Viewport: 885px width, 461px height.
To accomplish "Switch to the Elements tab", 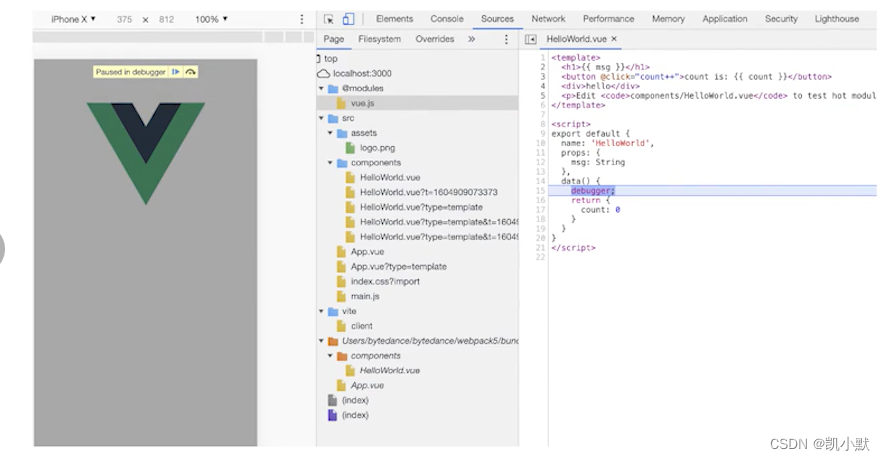I will (x=395, y=19).
